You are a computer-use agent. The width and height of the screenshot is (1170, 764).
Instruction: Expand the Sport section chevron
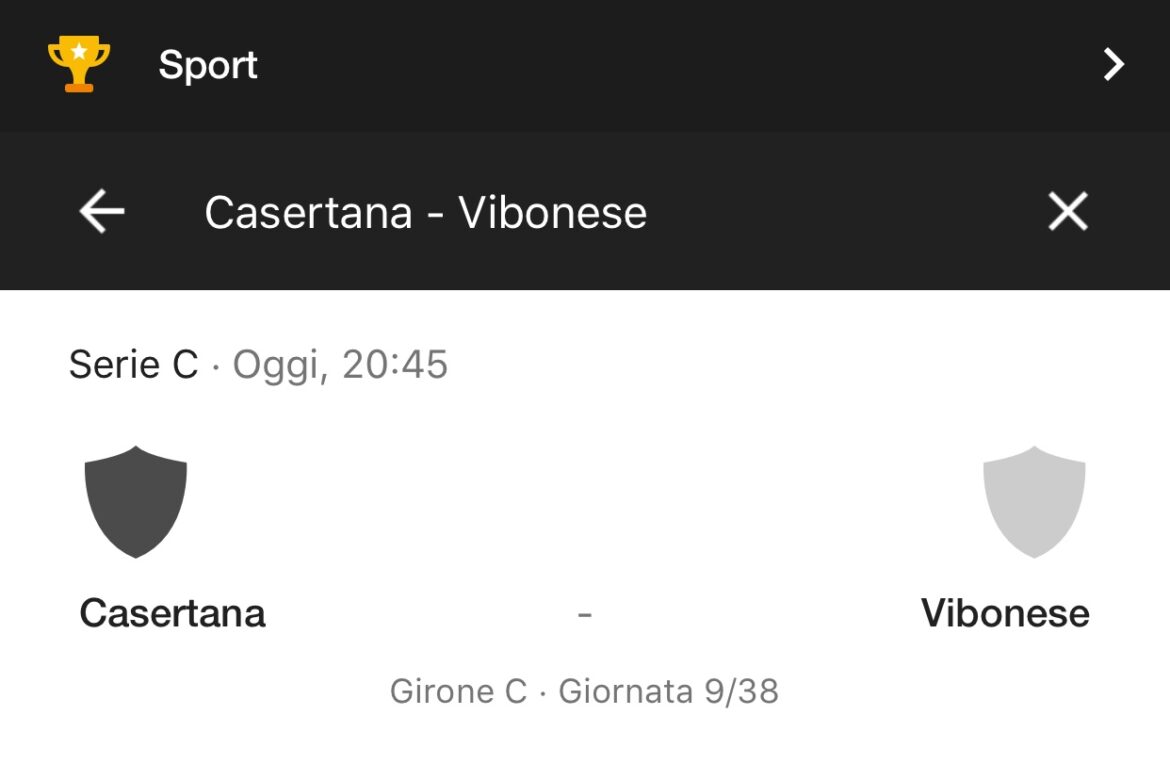click(1113, 64)
